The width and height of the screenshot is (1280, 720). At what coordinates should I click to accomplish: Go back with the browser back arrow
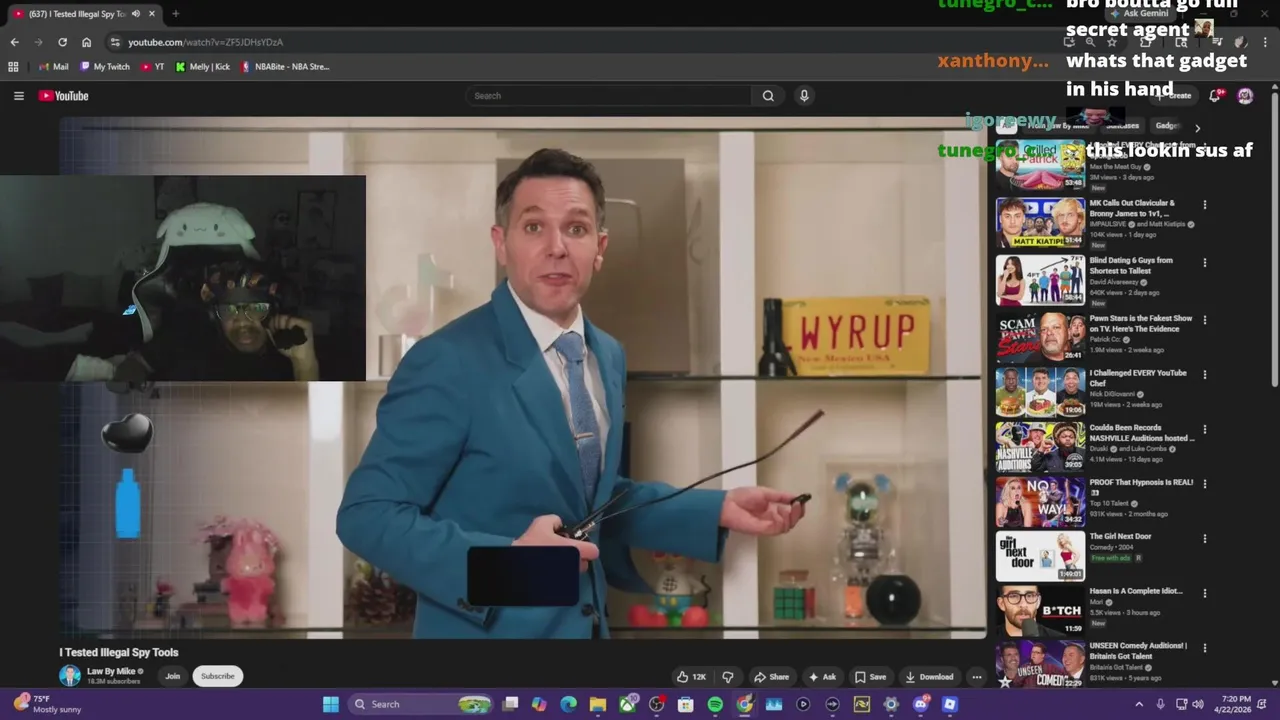coord(14,42)
